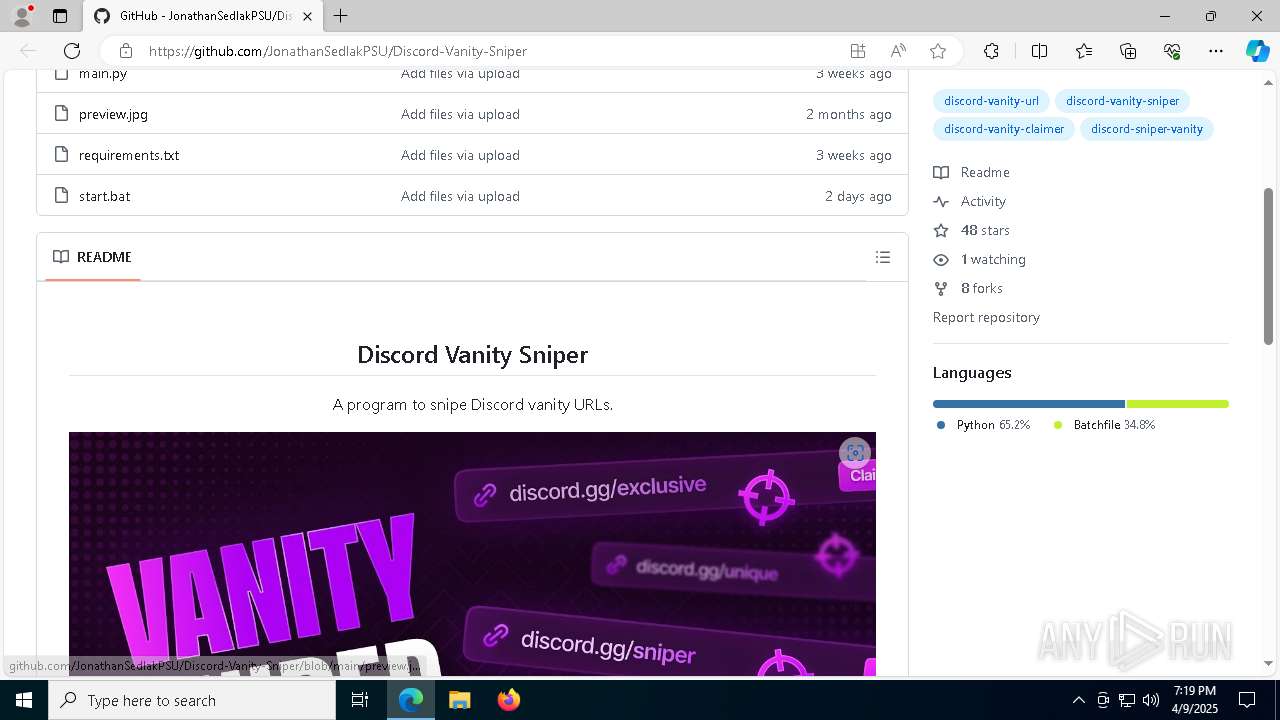1280x720 pixels.
Task: Open the Favorites list icon
Action: click(x=1084, y=51)
